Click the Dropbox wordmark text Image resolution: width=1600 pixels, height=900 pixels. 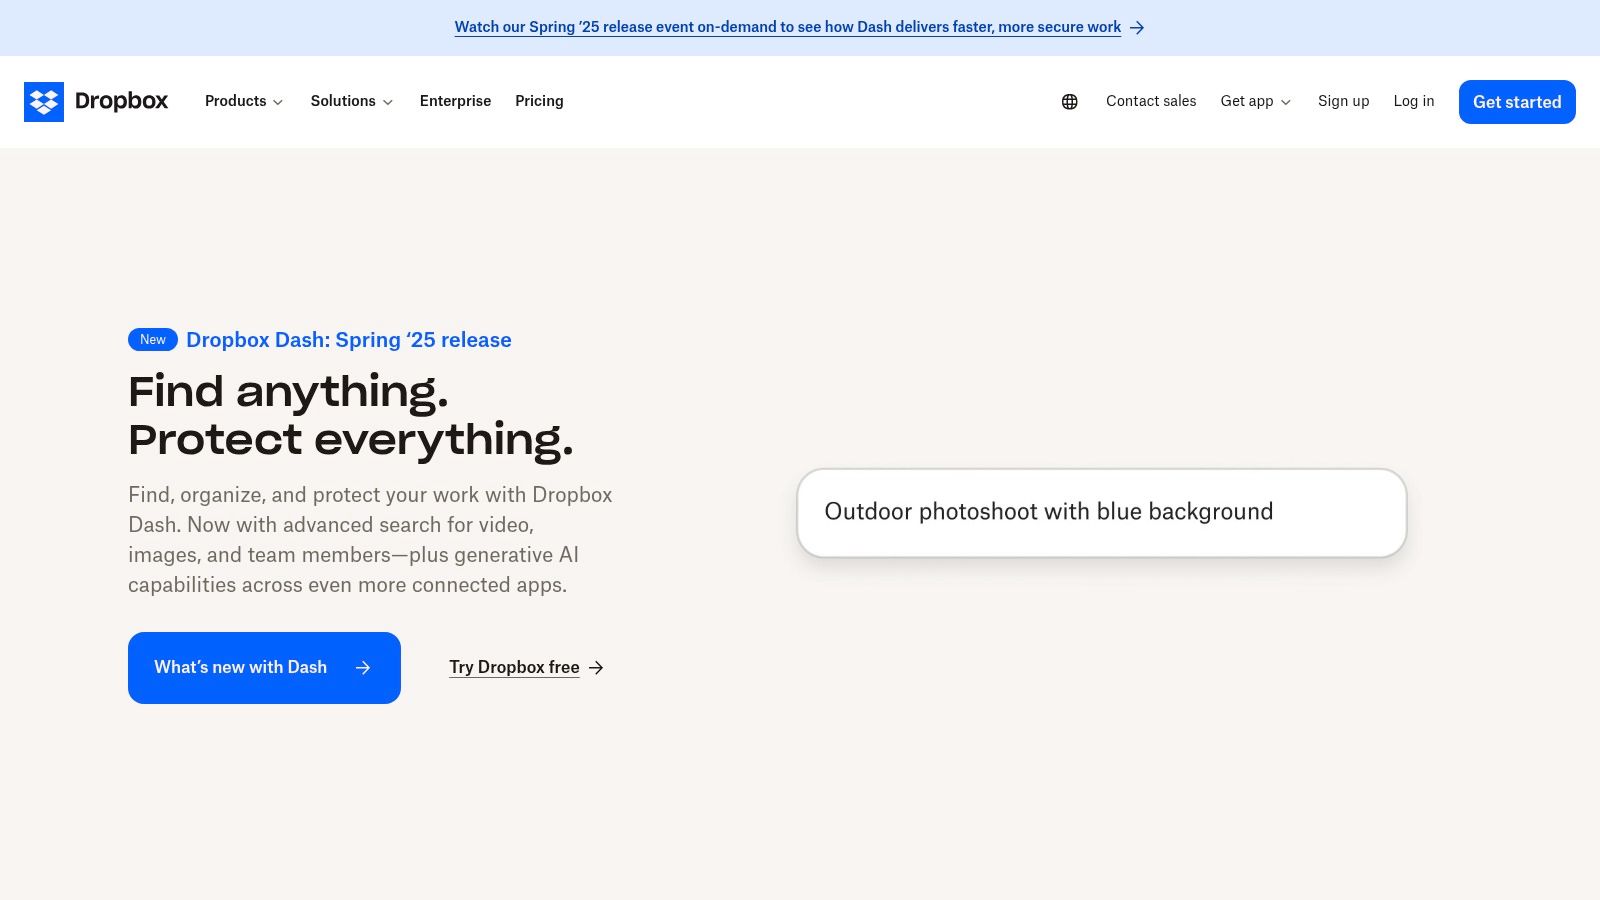pos(121,101)
